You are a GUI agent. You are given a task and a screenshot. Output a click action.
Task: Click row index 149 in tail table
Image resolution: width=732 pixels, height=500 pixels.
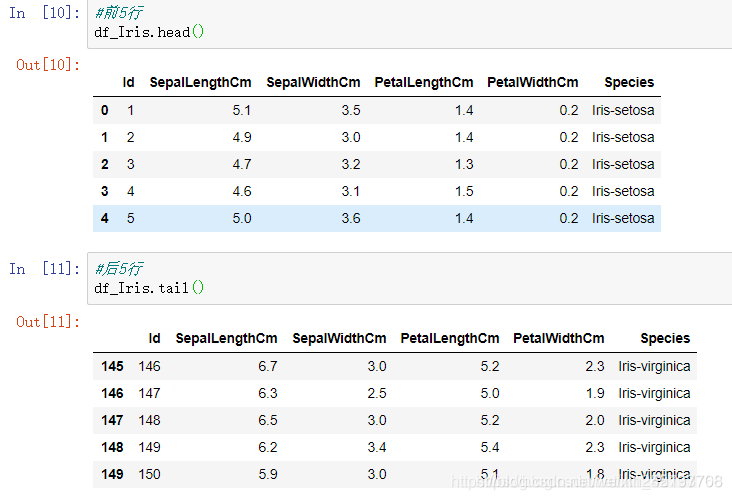112,474
